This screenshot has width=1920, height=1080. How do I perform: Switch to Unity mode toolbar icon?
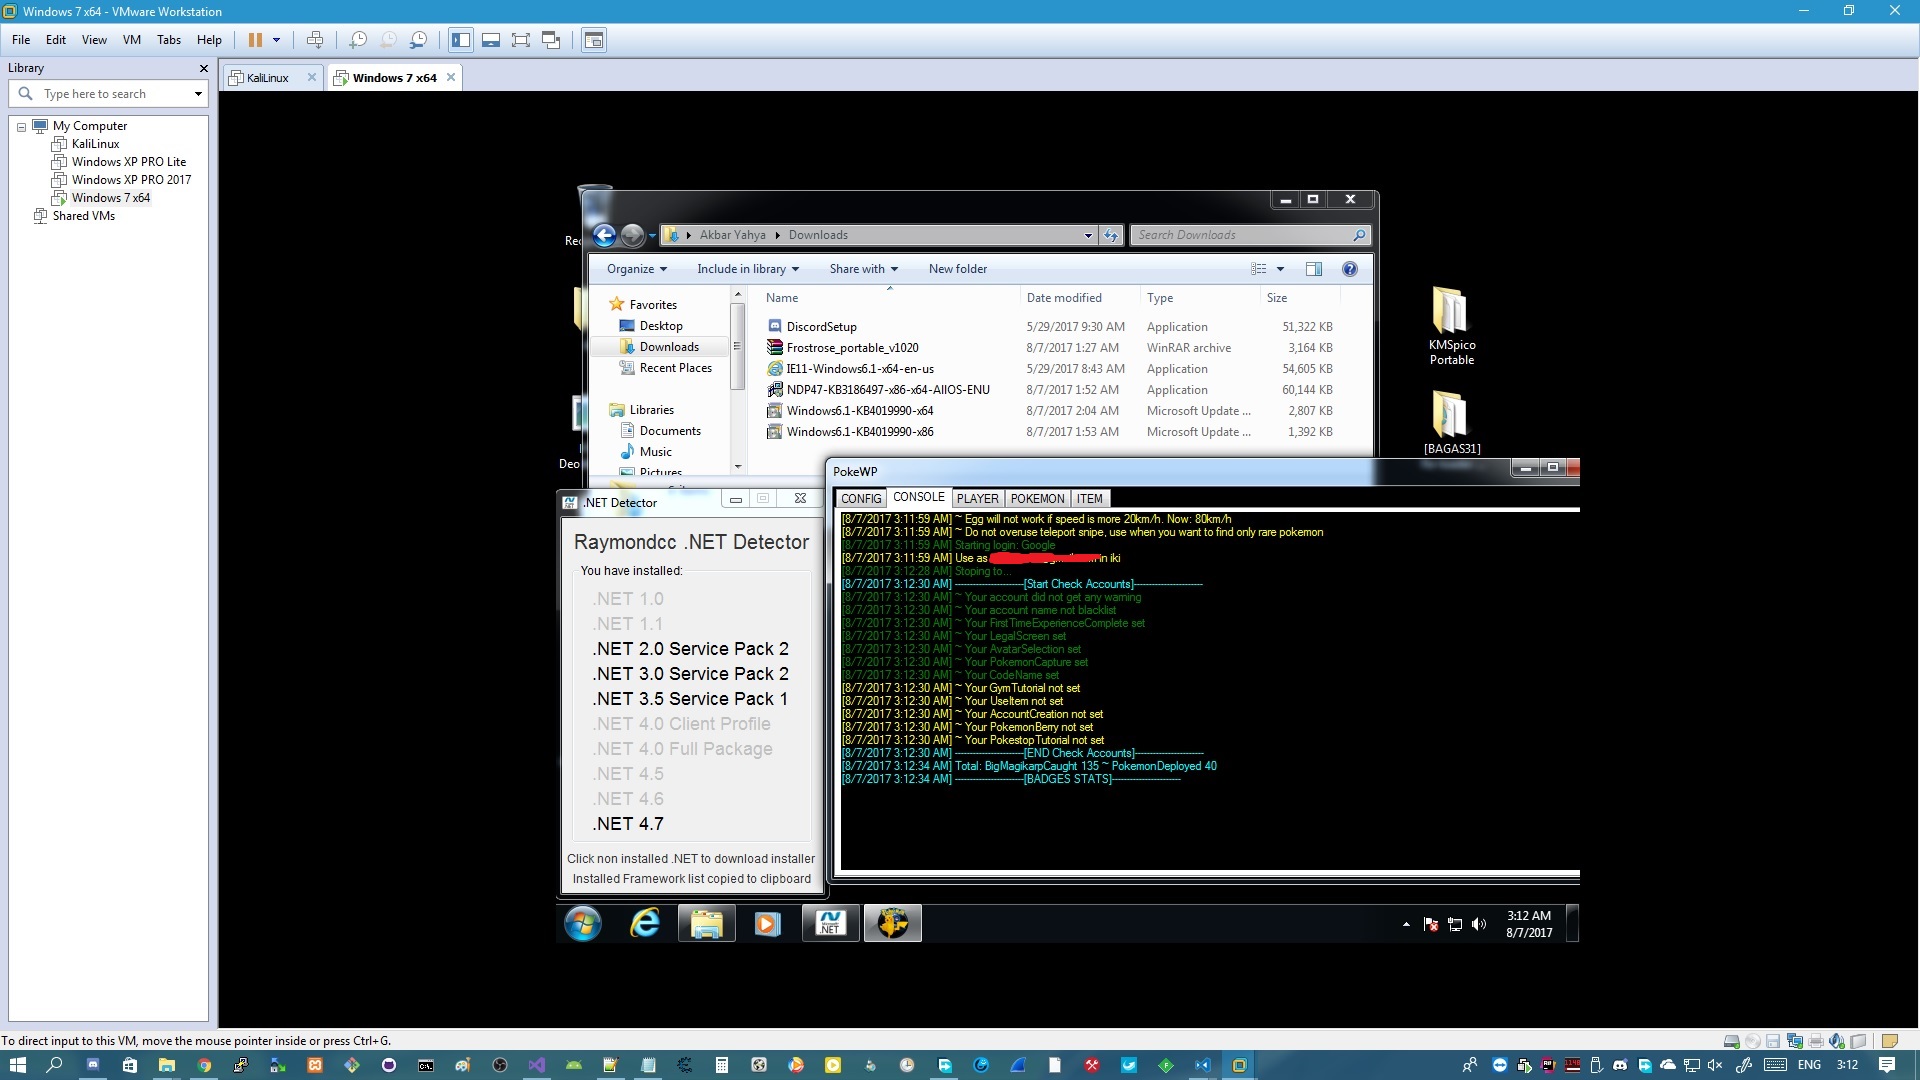click(x=551, y=40)
